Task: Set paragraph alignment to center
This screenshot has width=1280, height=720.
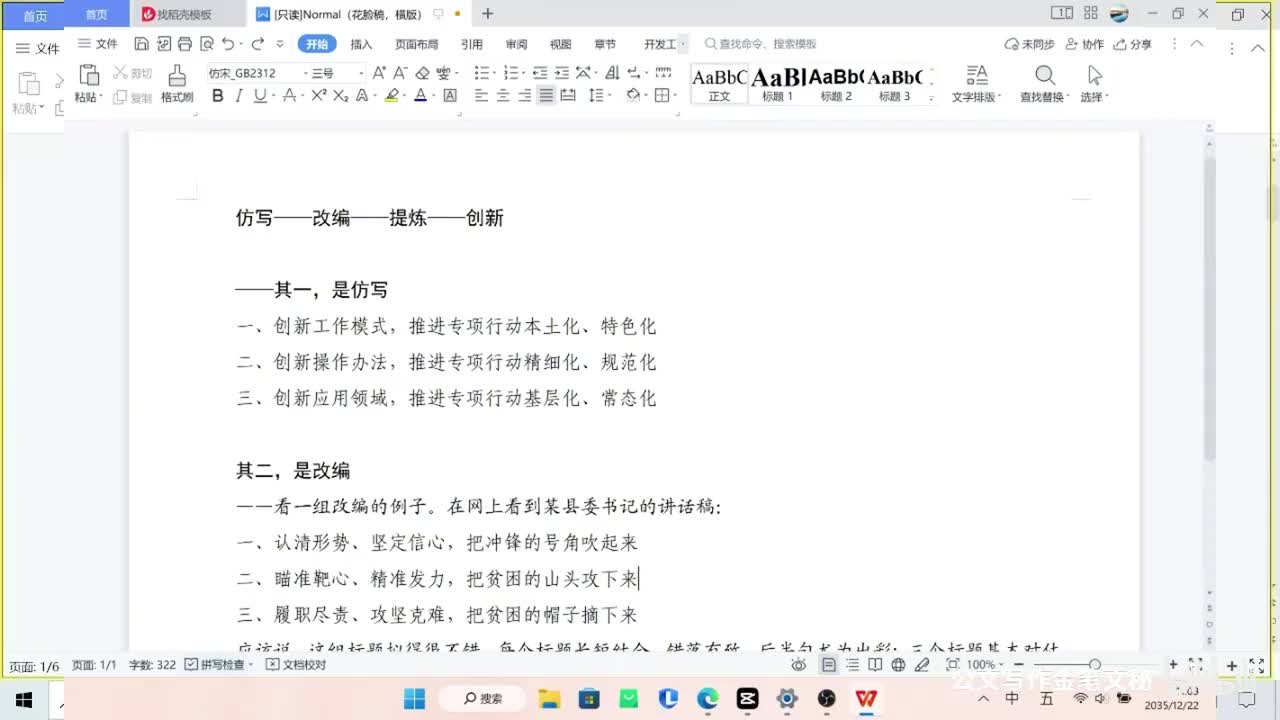Action: [503, 96]
